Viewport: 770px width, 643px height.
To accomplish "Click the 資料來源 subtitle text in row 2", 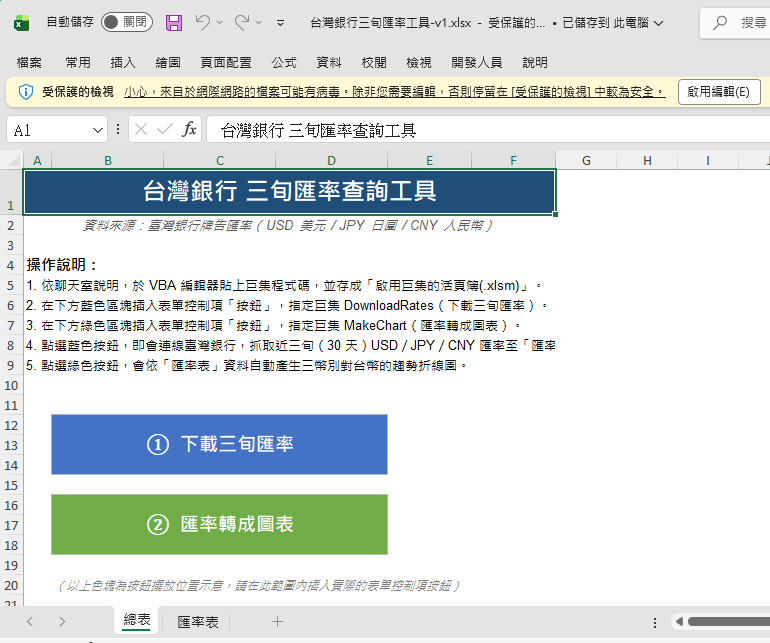I will pyautogui.click(x=288, y=225).
